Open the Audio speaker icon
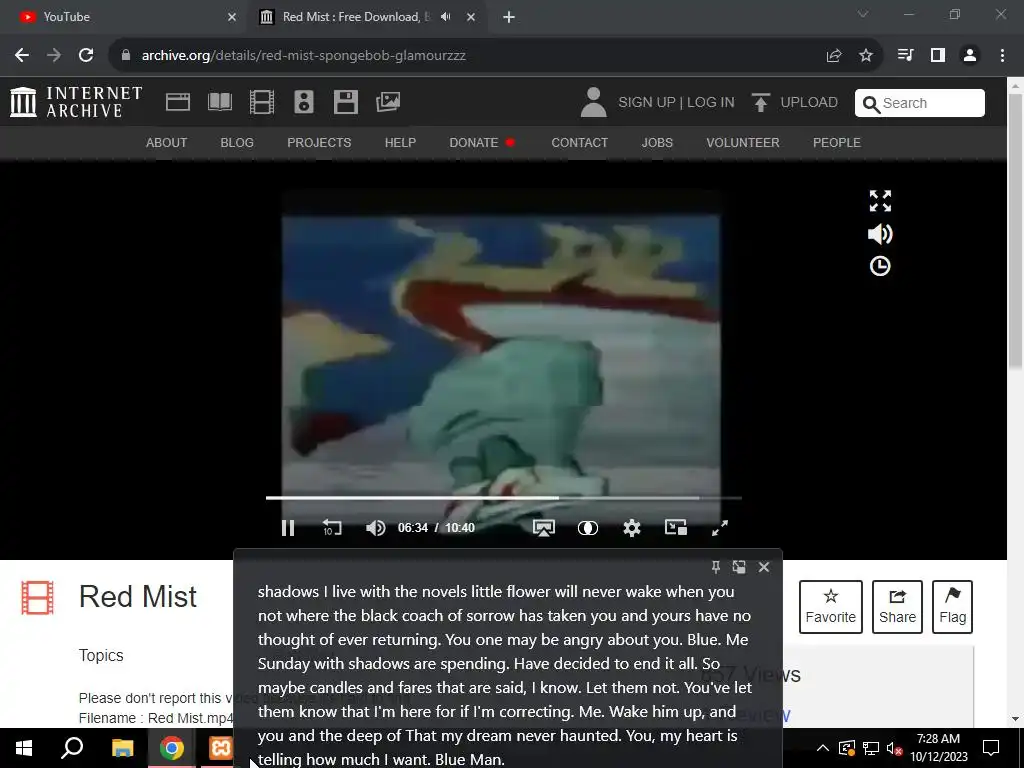The image size is (1024, 768). pyautogui.click(x=304, y=102)
